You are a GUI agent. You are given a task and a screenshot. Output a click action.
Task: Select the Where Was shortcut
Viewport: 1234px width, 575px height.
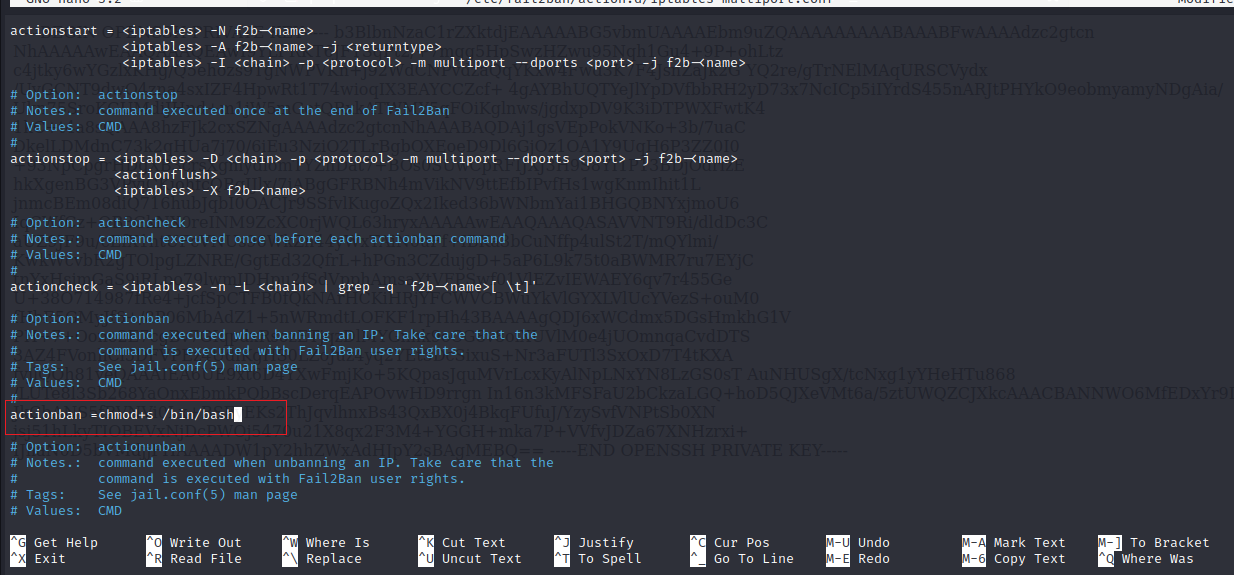(x=1169, y=559)
